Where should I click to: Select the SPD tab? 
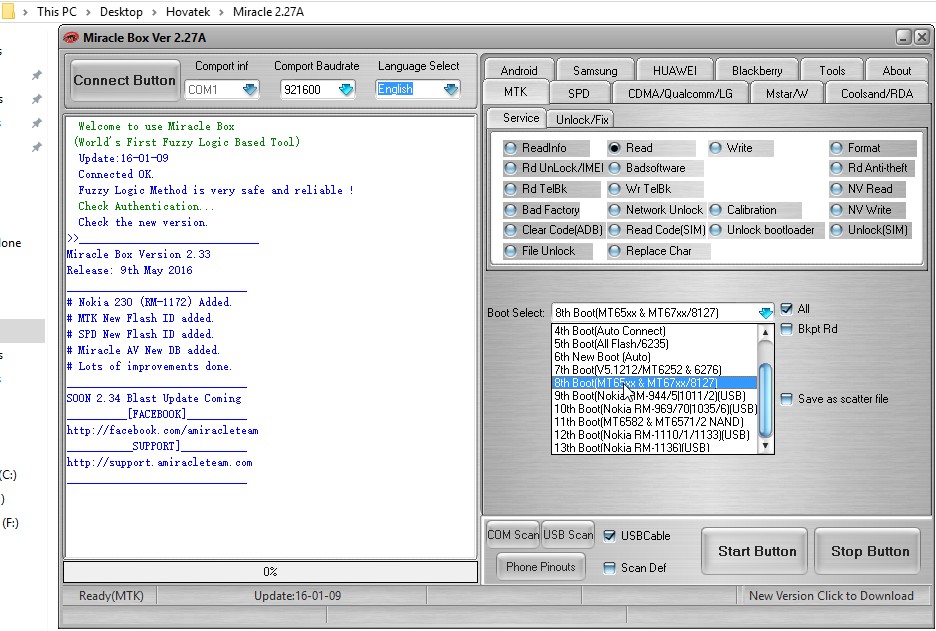[x=578, y=93]
